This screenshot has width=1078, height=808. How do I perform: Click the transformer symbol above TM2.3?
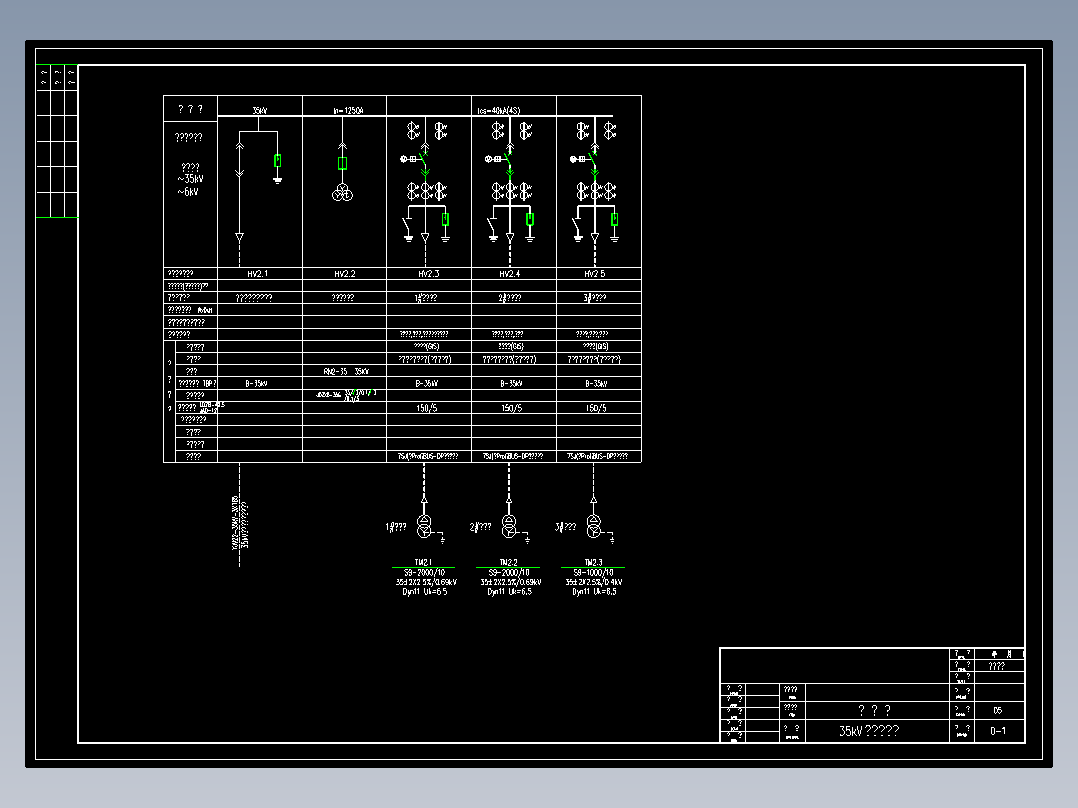point(593,526)
